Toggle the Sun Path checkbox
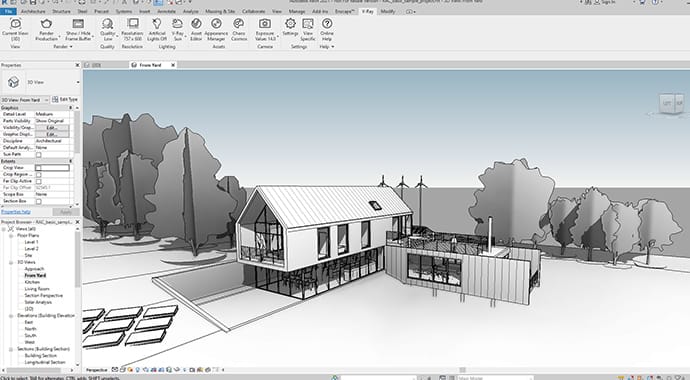Viewport: 690px width, 380px height. pyautogui.click(x=39, y=154)
